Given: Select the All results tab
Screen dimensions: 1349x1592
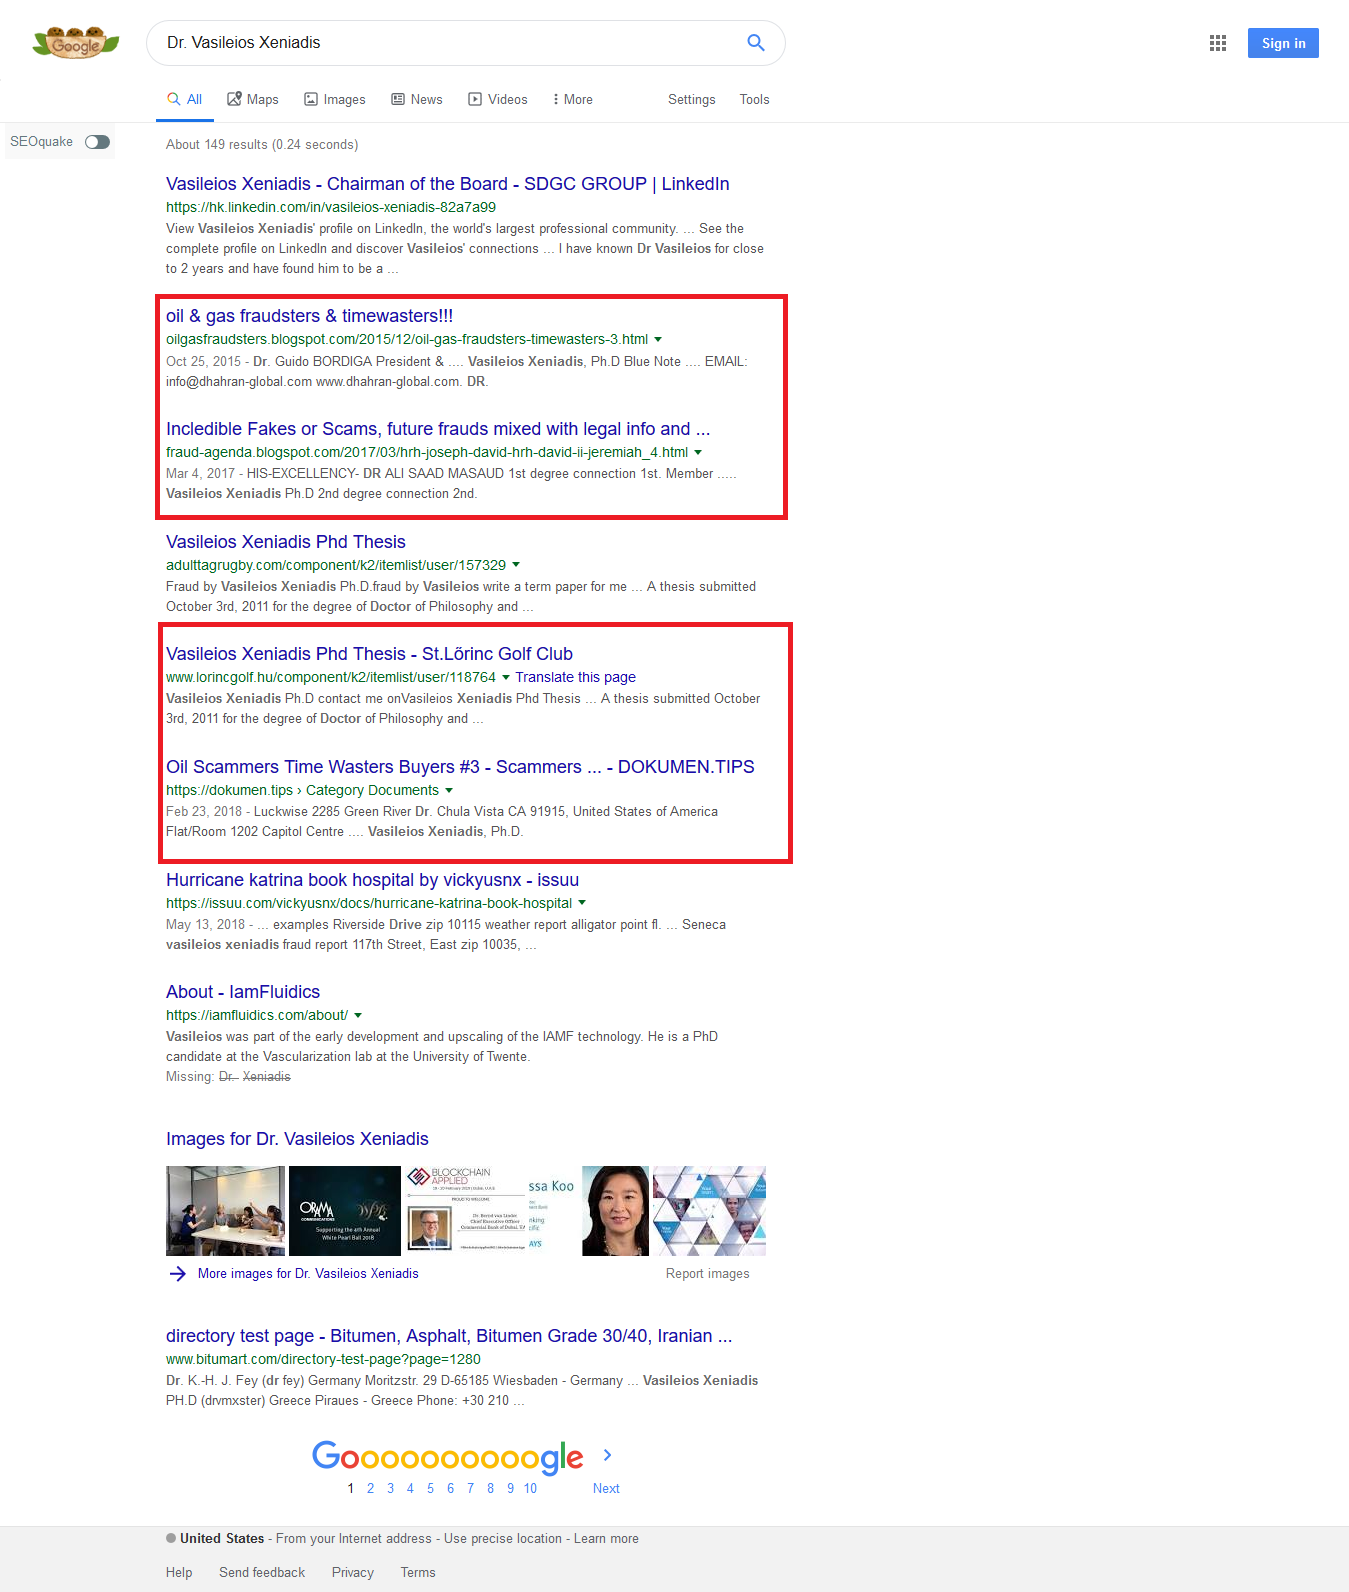Looking at the screenshot, I should 185,99.
